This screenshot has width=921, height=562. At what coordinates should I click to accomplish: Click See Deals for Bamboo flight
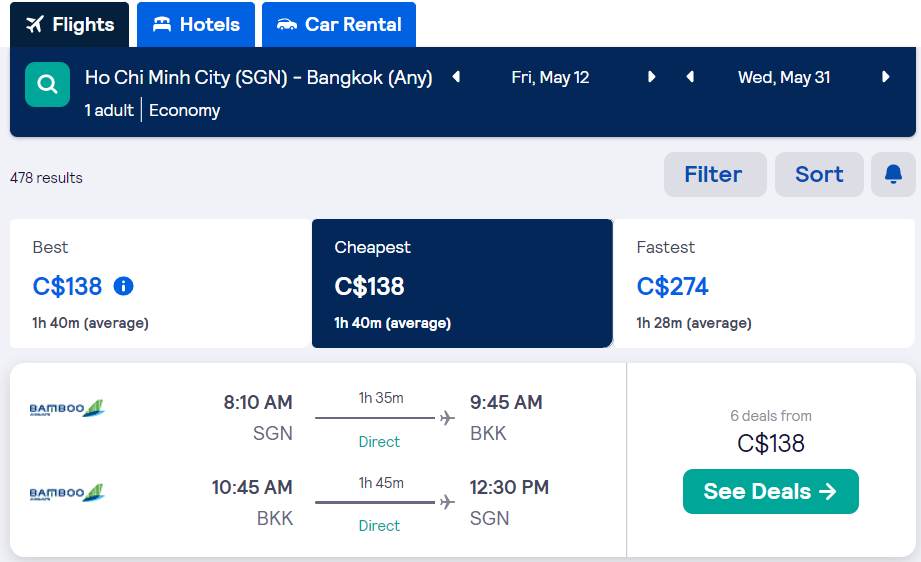(x=771, y=492)
